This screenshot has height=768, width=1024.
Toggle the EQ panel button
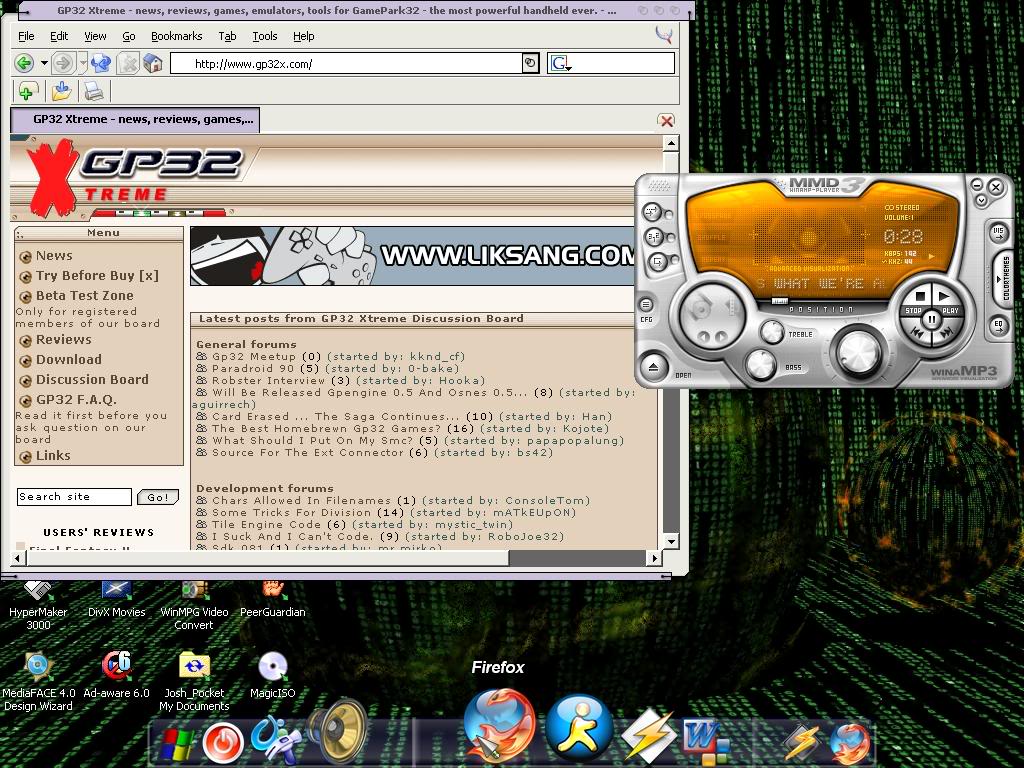998,325
